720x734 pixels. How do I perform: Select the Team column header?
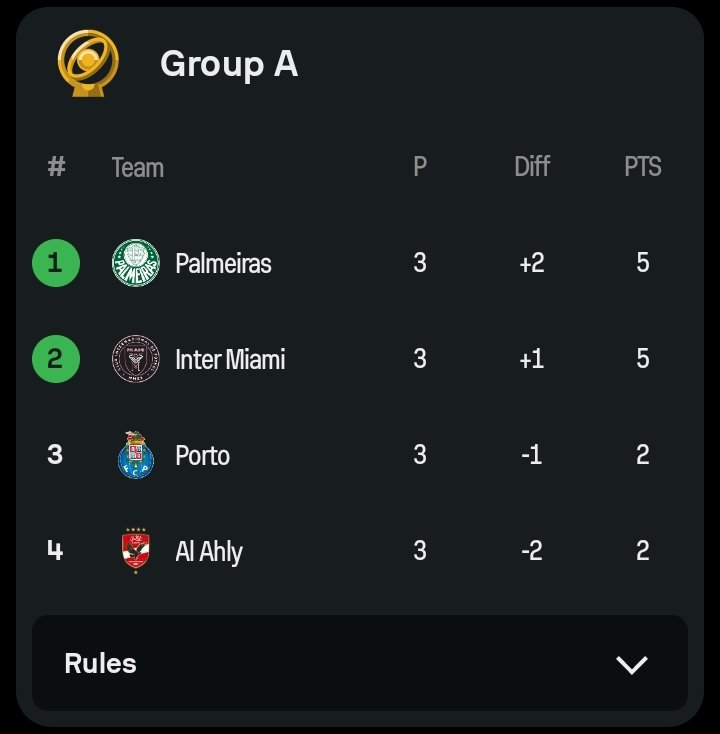click(138, 168)
